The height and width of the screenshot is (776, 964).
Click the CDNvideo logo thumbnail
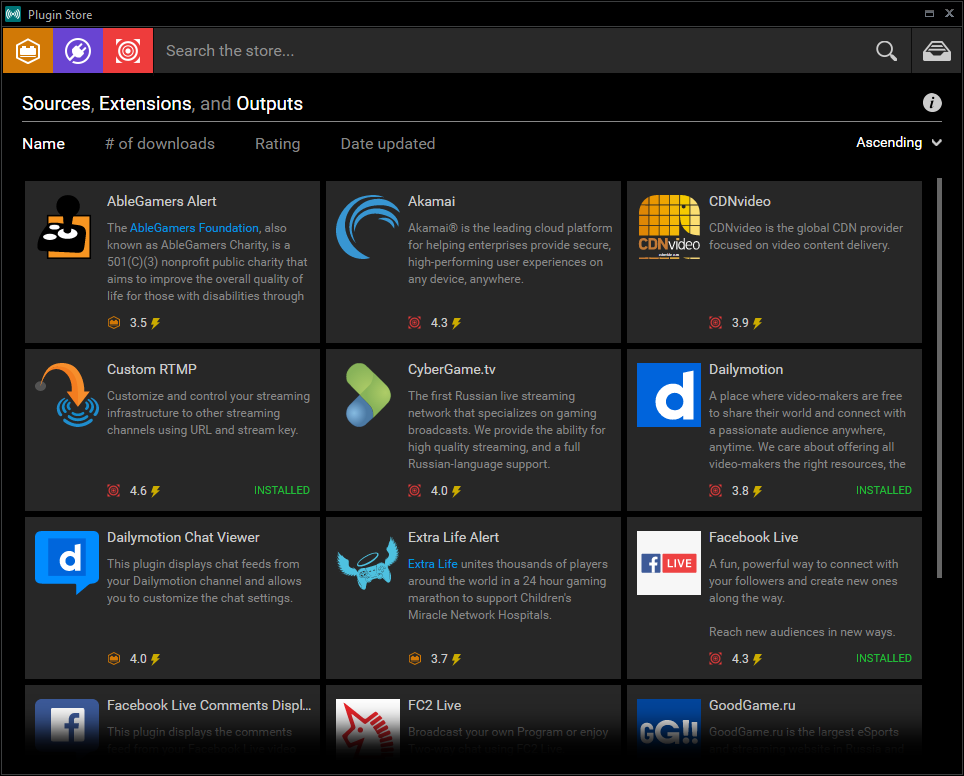click(669, 227)
